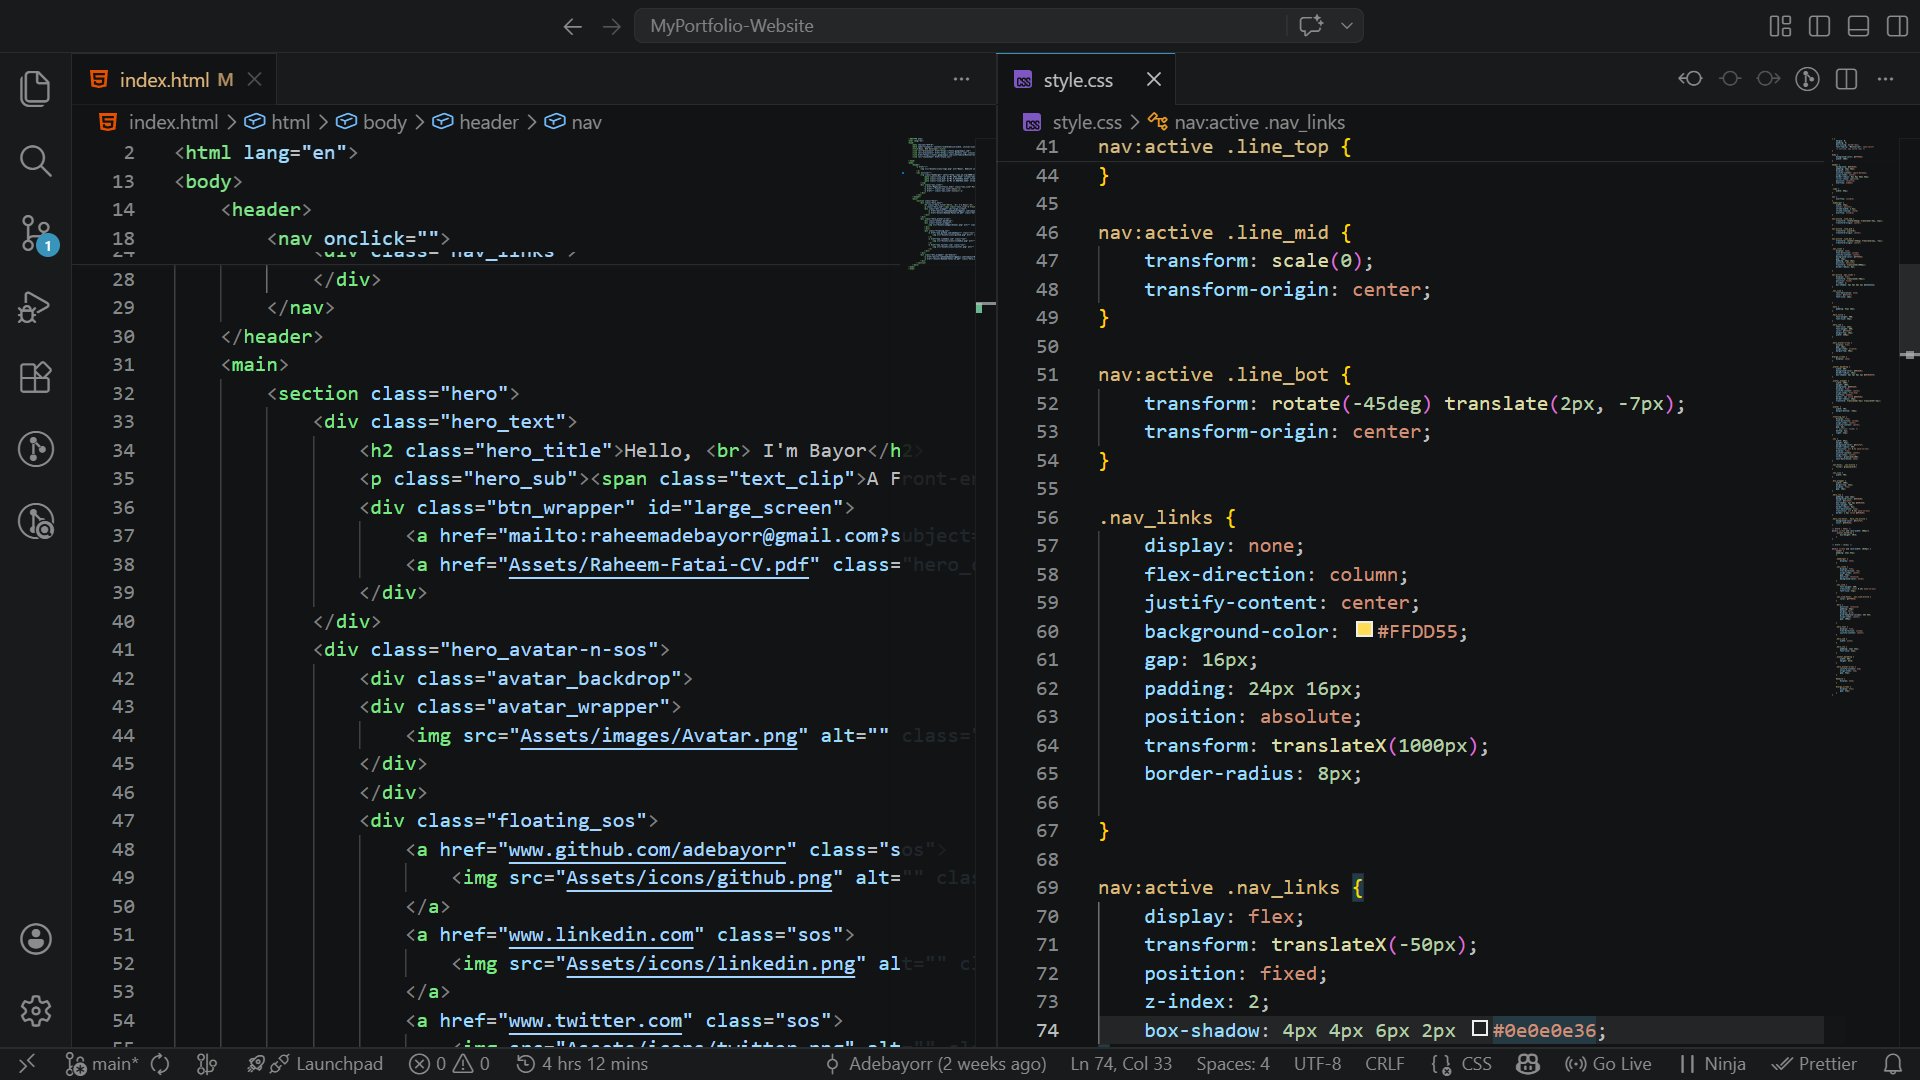Click the Go Live button
Image resolution: width=1920 pixels, height=1080 pixels.
click(1608, 1064)
